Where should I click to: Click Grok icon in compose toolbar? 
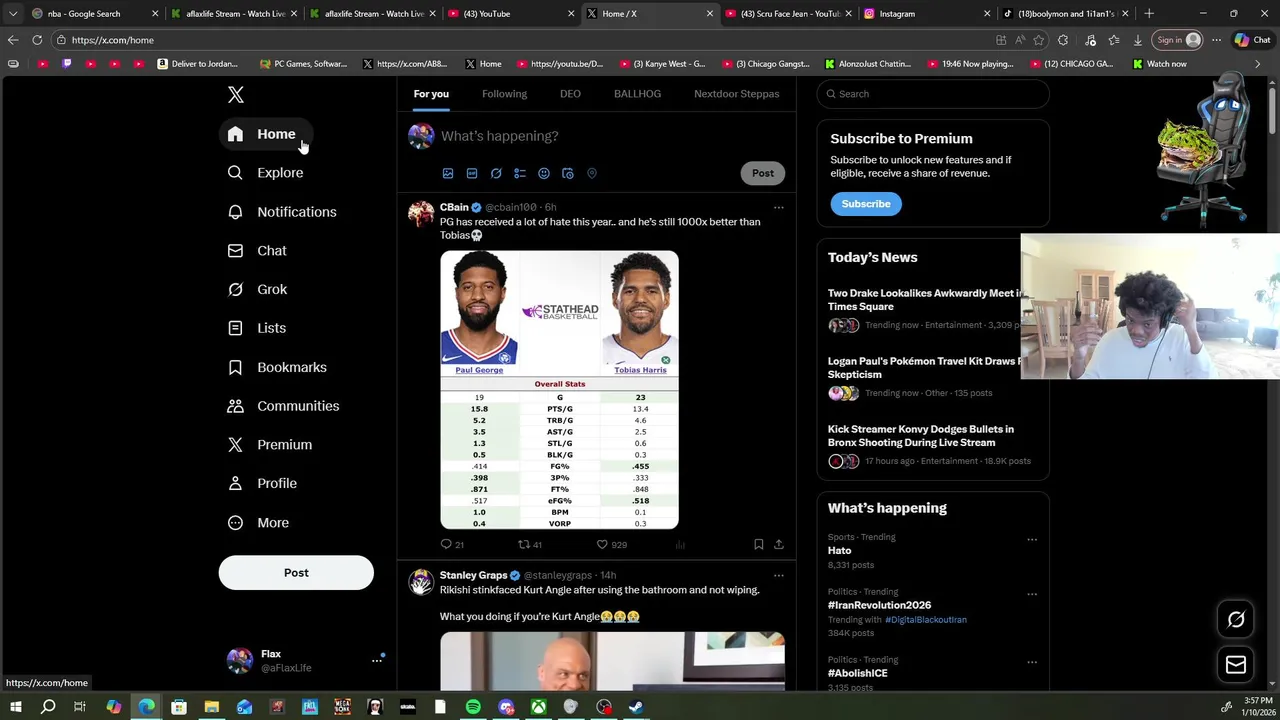(x=496, y=174)
